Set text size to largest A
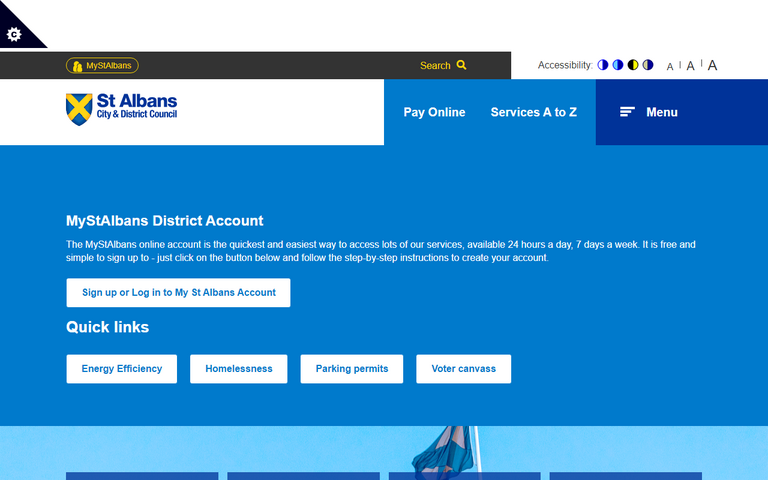Screen dimensions: 768x480 point(712,65)
